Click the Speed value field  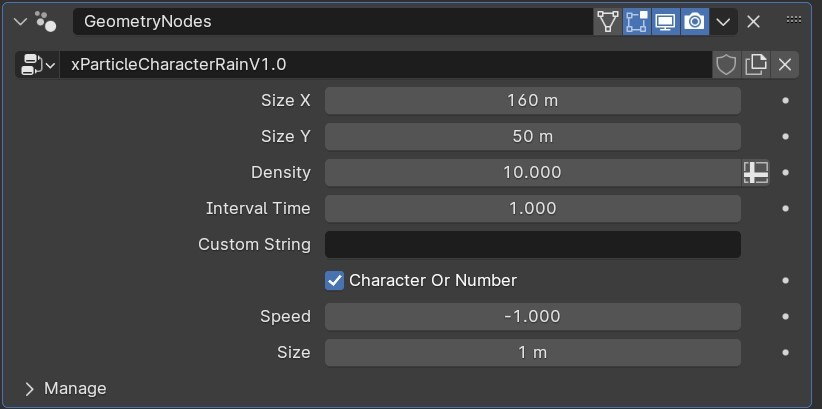pos(532,316)
